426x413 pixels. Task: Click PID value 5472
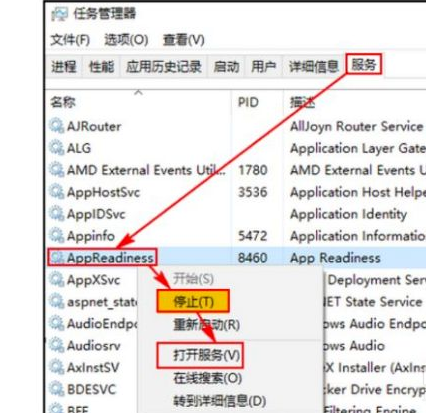[x=253, y=236]
